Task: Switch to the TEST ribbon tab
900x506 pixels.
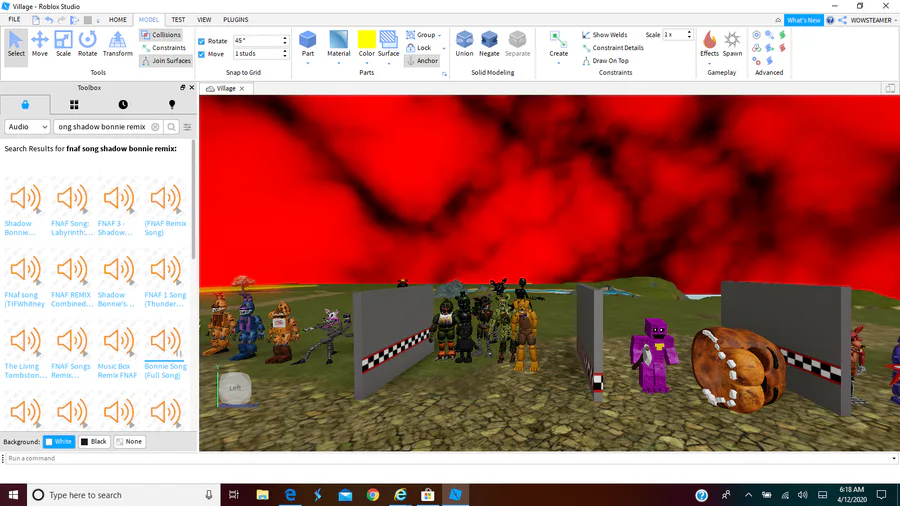Action: 179,20
